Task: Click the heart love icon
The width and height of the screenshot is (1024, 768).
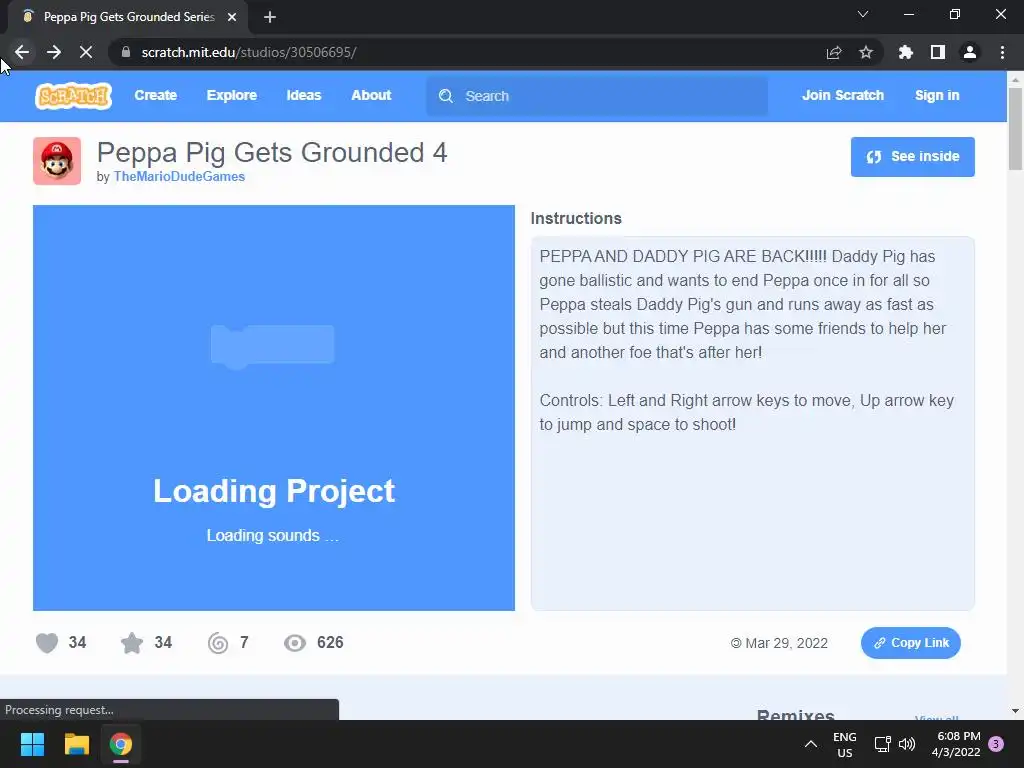Action: [47, 643]
